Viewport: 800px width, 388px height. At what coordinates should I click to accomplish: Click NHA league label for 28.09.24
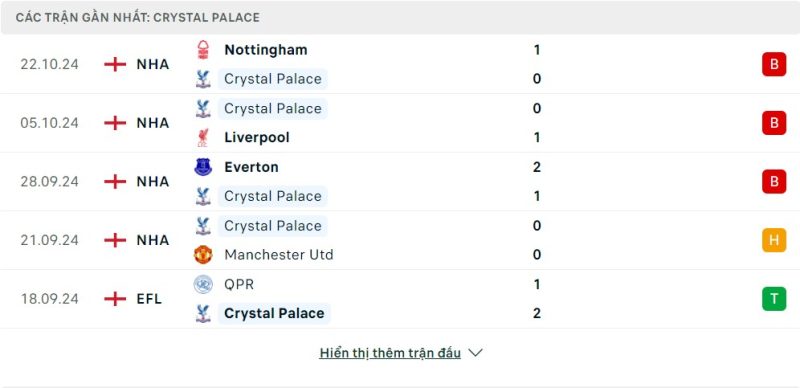(153, 181)
